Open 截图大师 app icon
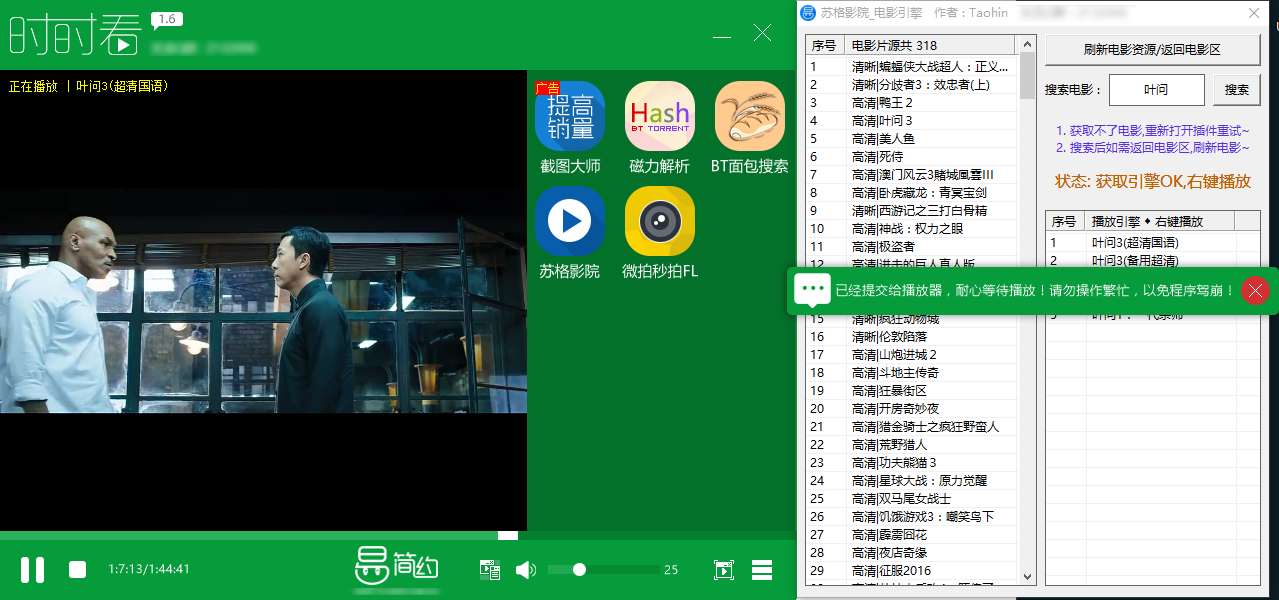Screen dimensions: 1279x600 pyautogui.click(x=570, y=116)
